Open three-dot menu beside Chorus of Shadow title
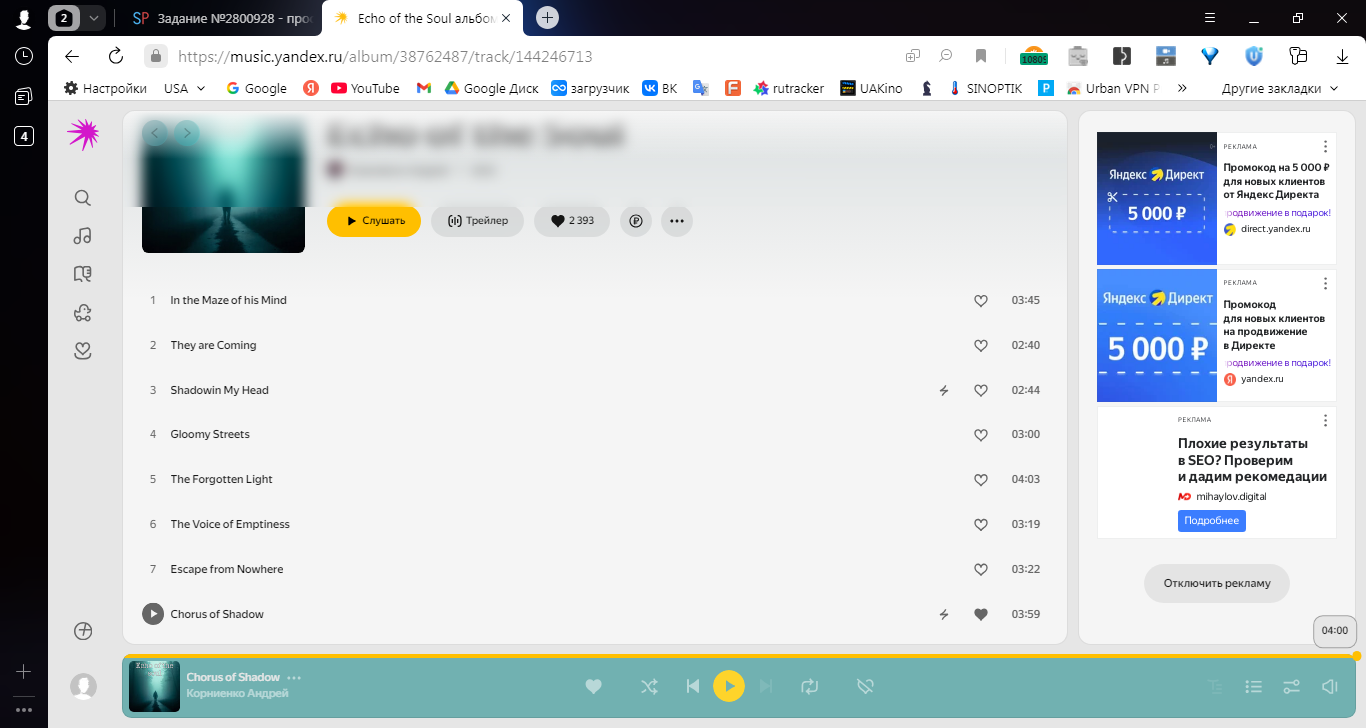The height and width of the screenshot is (728, 1366). (x=294, y=677)
